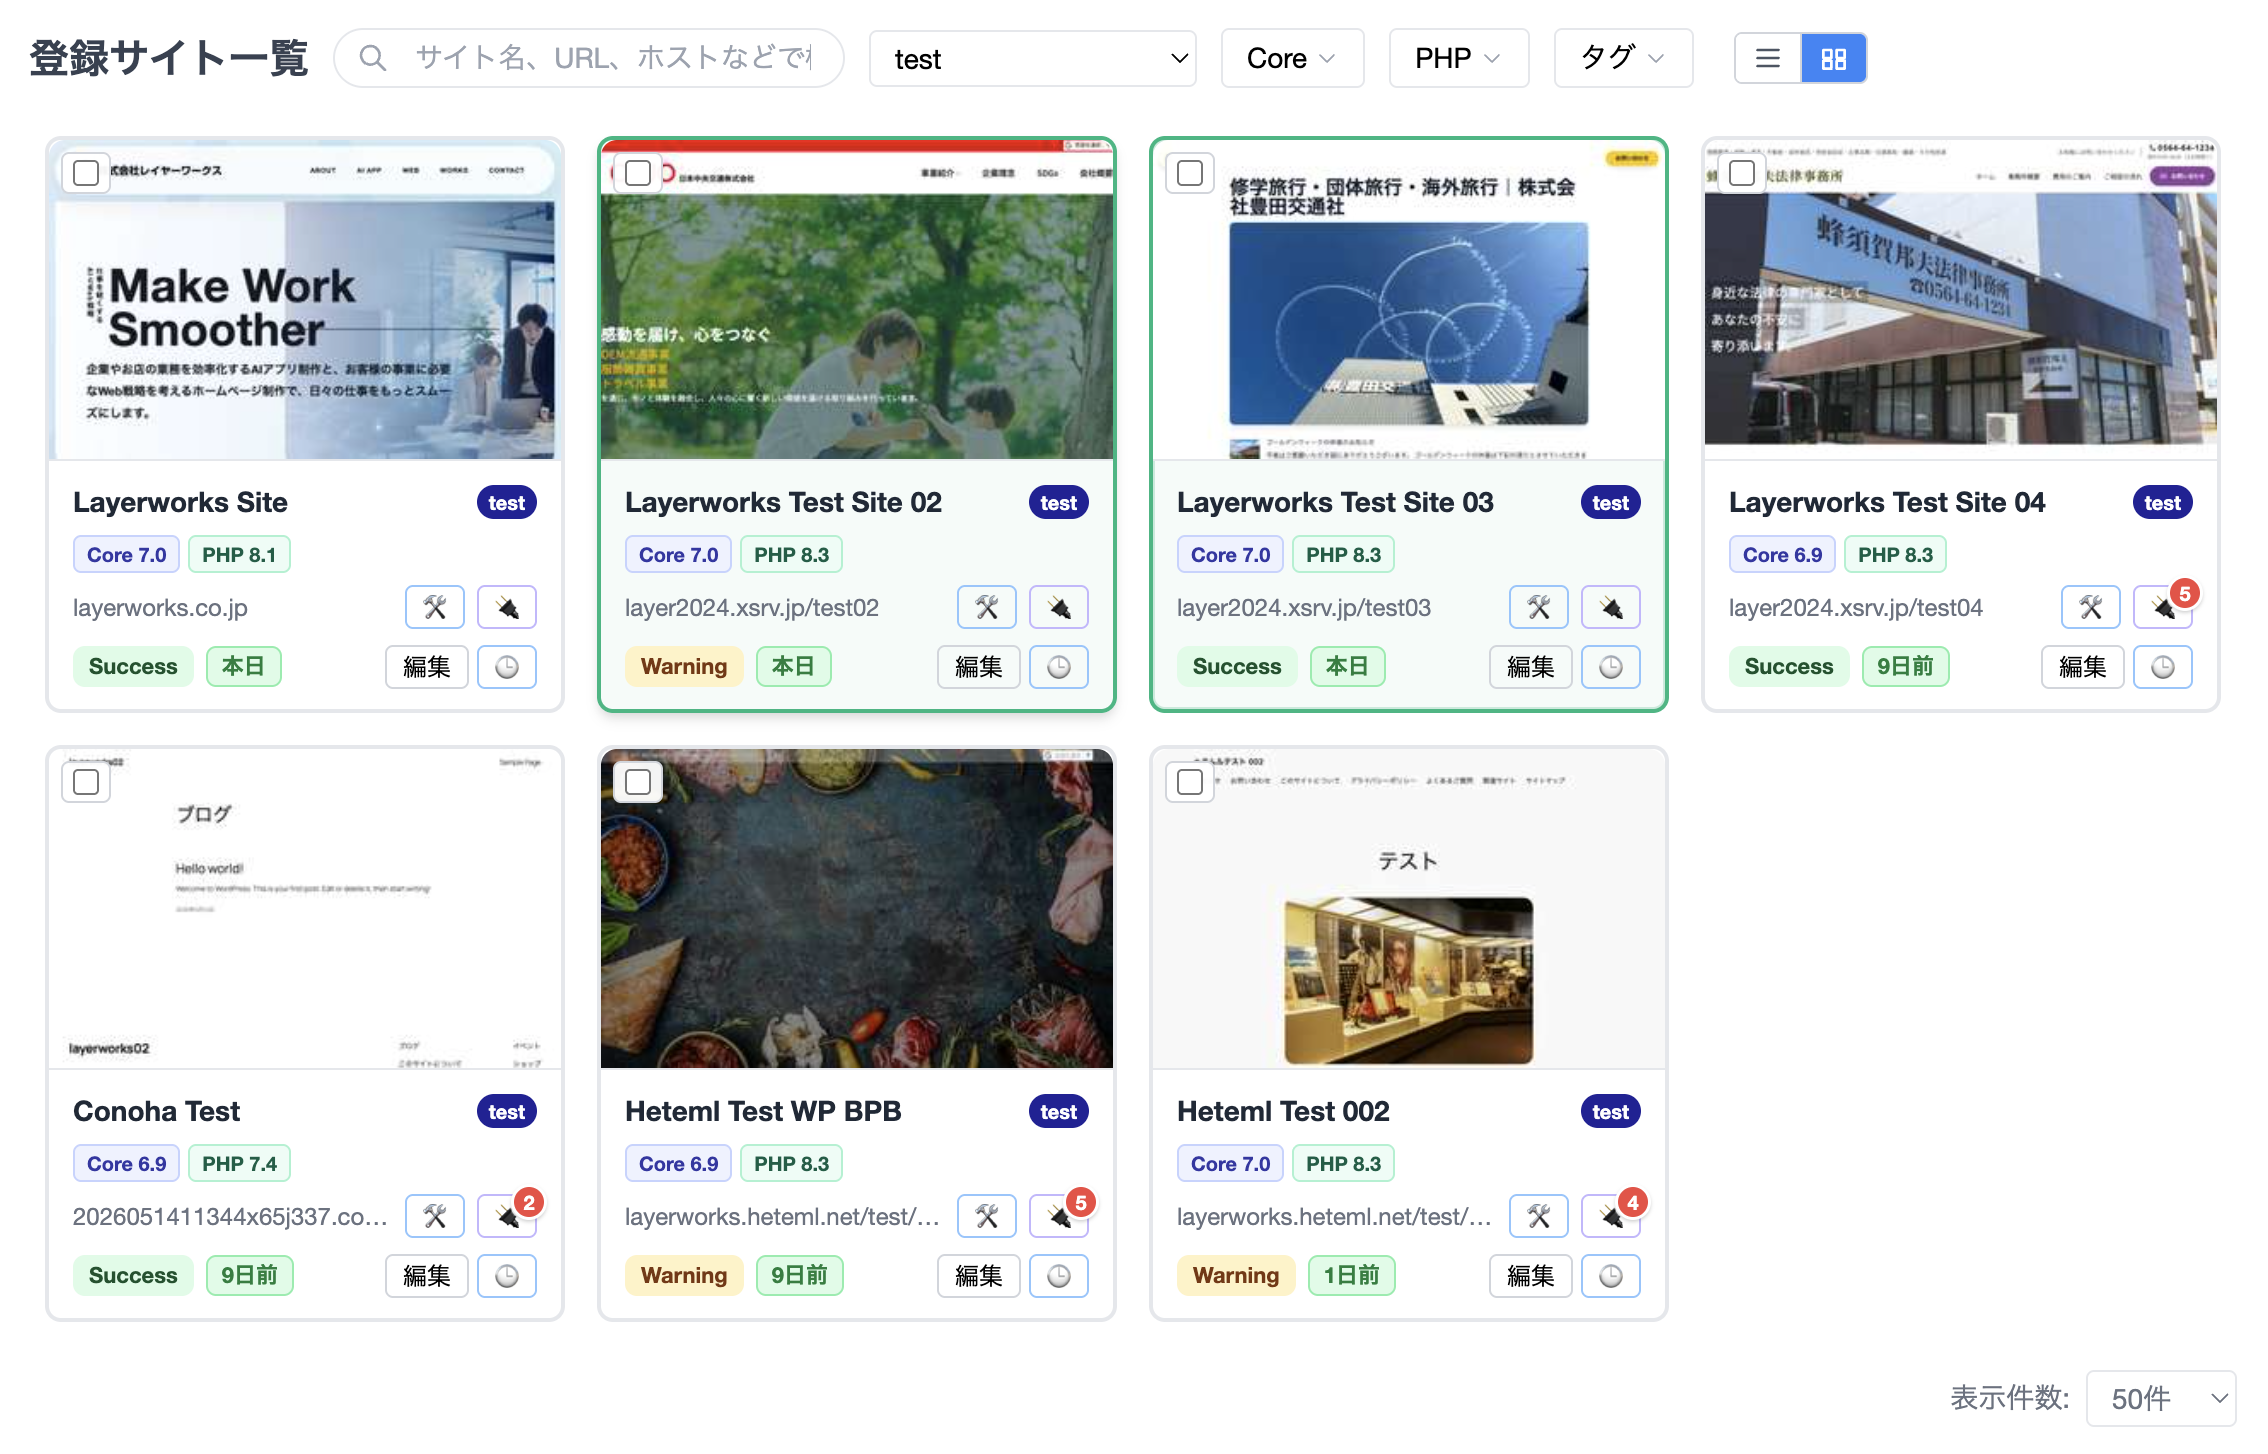
Task: Open tools icon for Layerworks Test Site 03
Action: [x=1539, y=607]
